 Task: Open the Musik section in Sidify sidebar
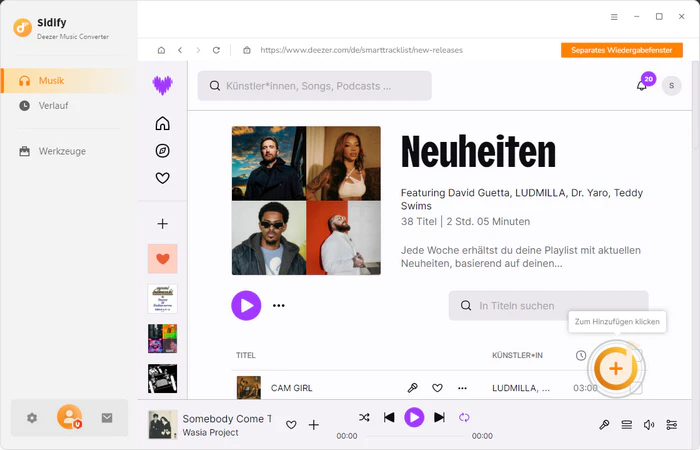click(68, 81)
